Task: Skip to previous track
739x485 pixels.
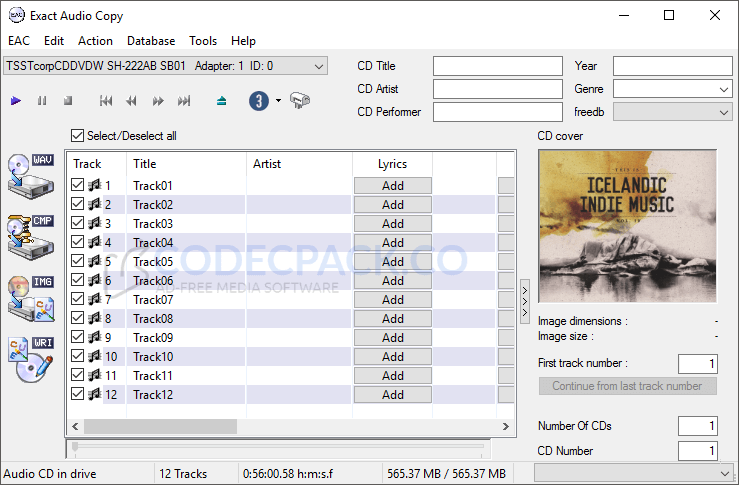Action: click(x=106, y=101)
